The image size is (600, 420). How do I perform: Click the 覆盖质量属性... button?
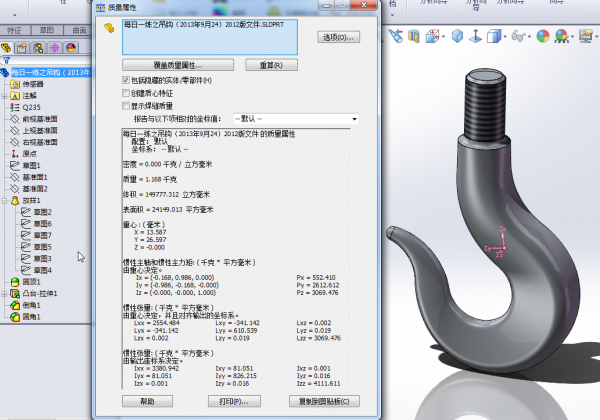[x=178, y=65]
